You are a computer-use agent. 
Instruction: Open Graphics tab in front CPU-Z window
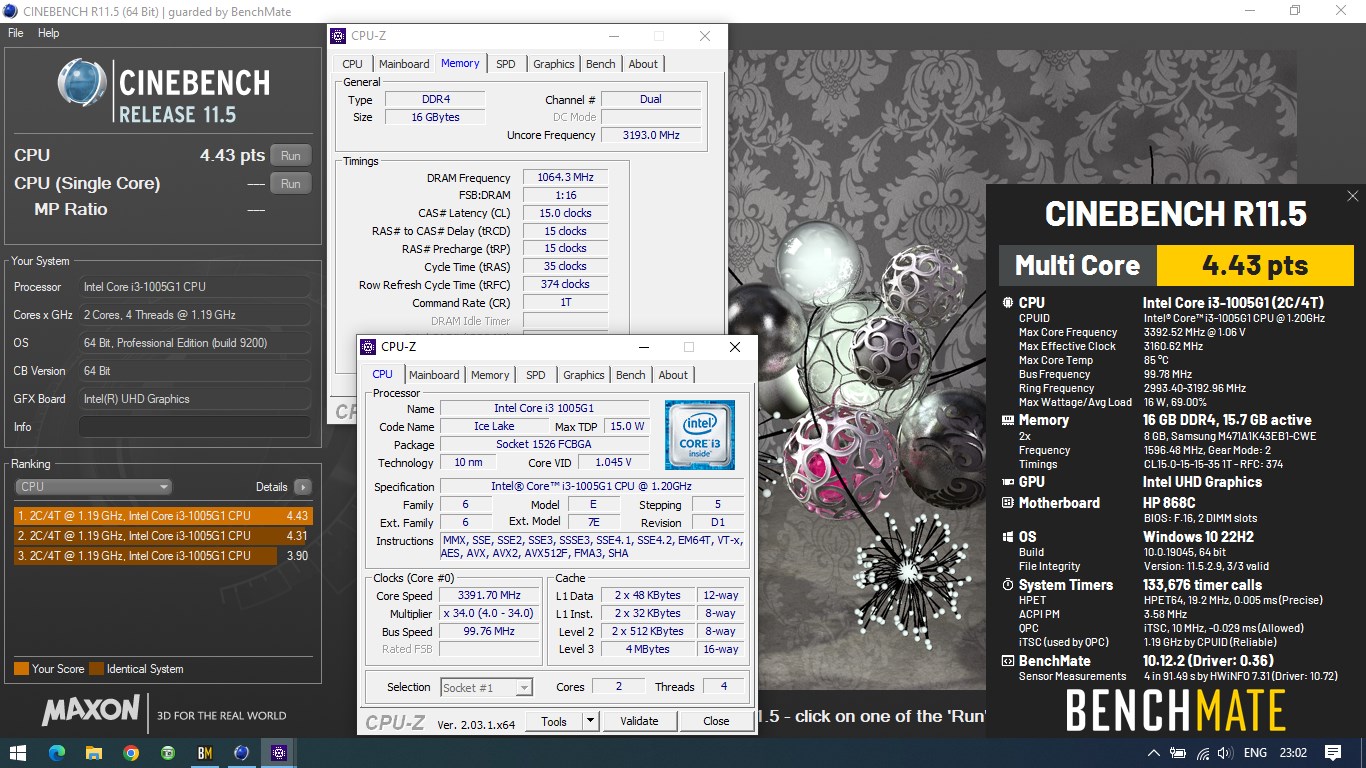(x=584, y=375)
